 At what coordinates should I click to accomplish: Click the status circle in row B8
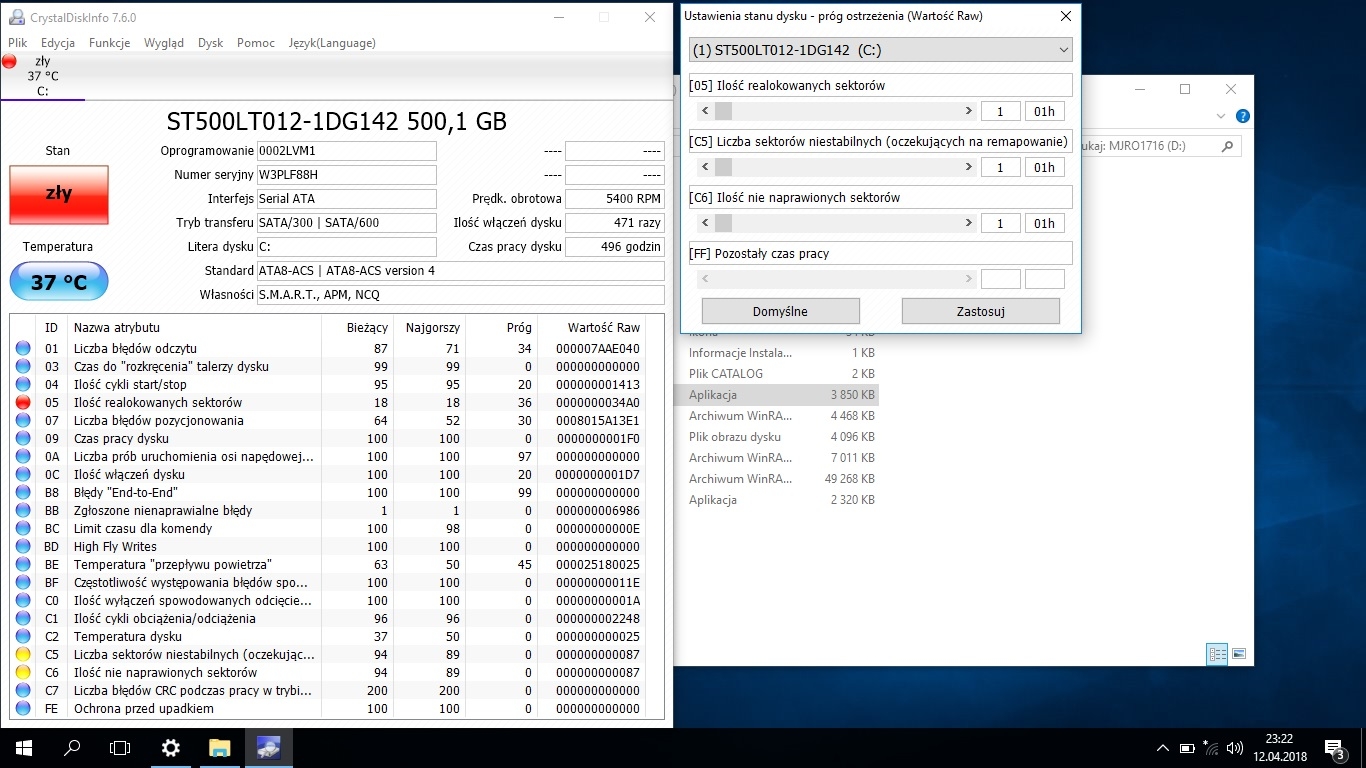coord(23,492)
